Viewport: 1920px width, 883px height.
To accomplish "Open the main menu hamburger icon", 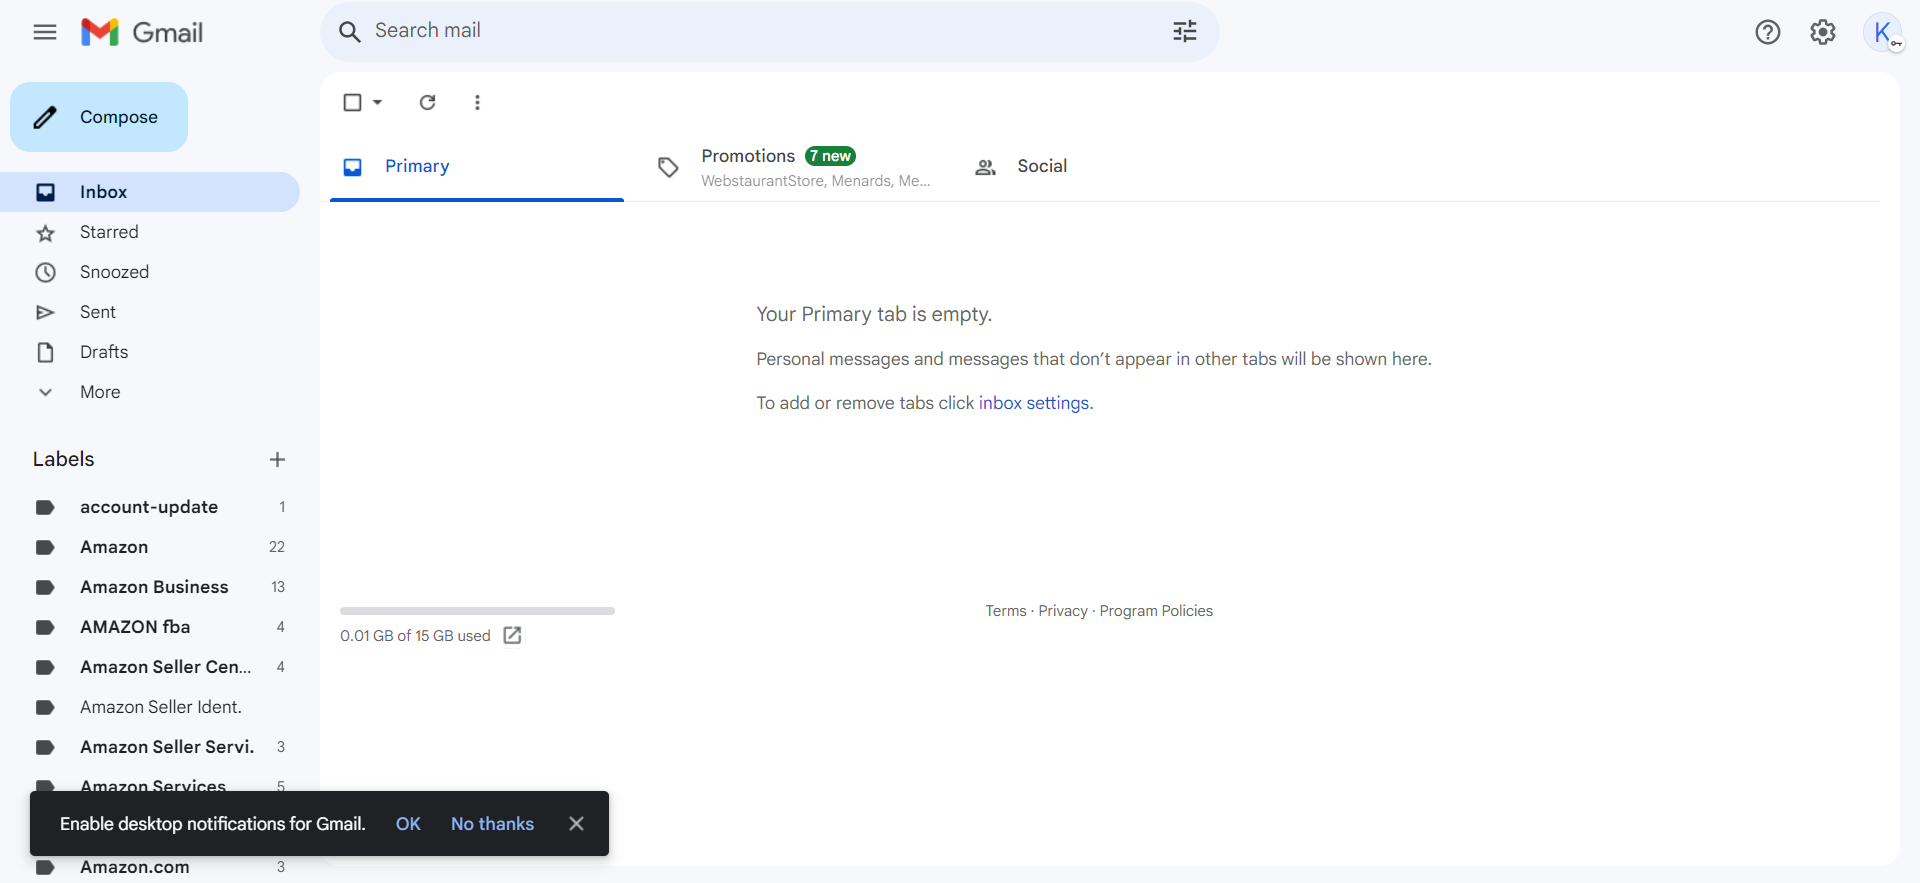I will coord(45,32).
